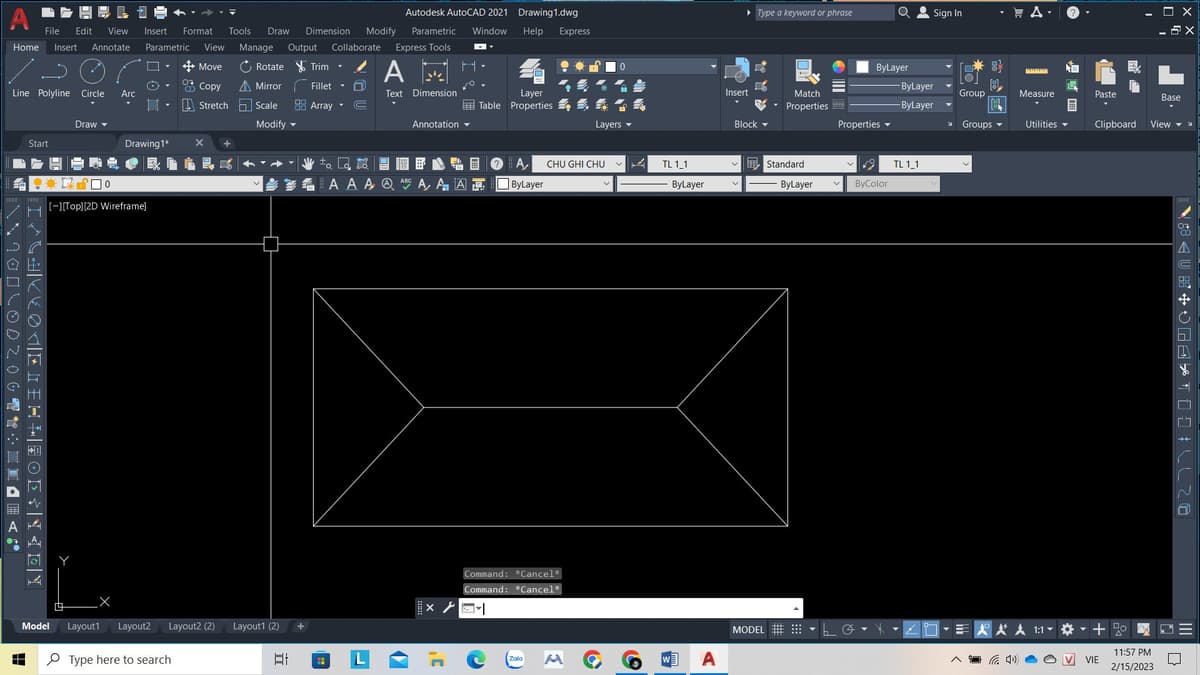This screenshot has width=1200, height=675.
Task: Click the object color wheel in Properties panel
Action: [839, 67]
